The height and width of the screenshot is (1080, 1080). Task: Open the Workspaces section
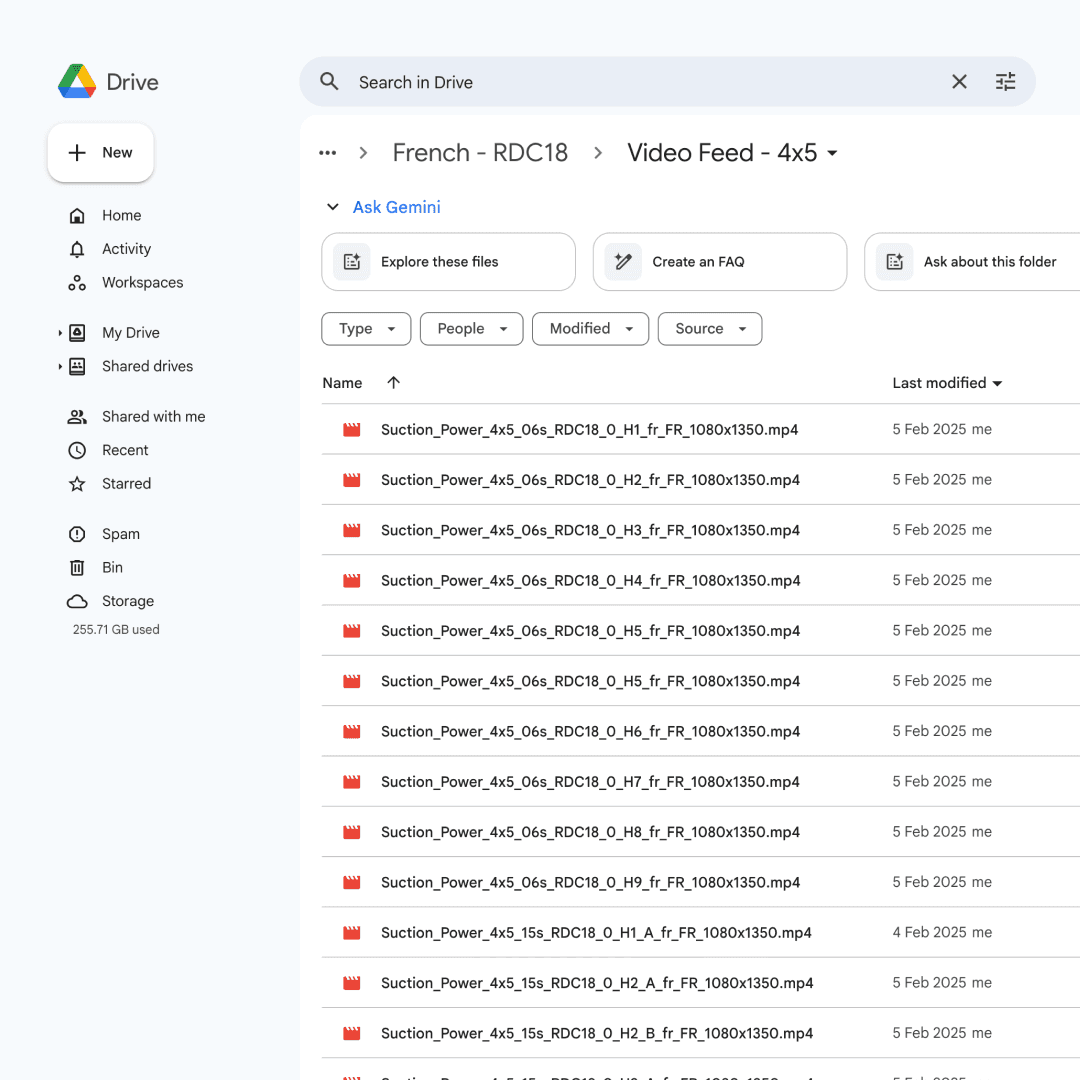click(x=142, y=282)
